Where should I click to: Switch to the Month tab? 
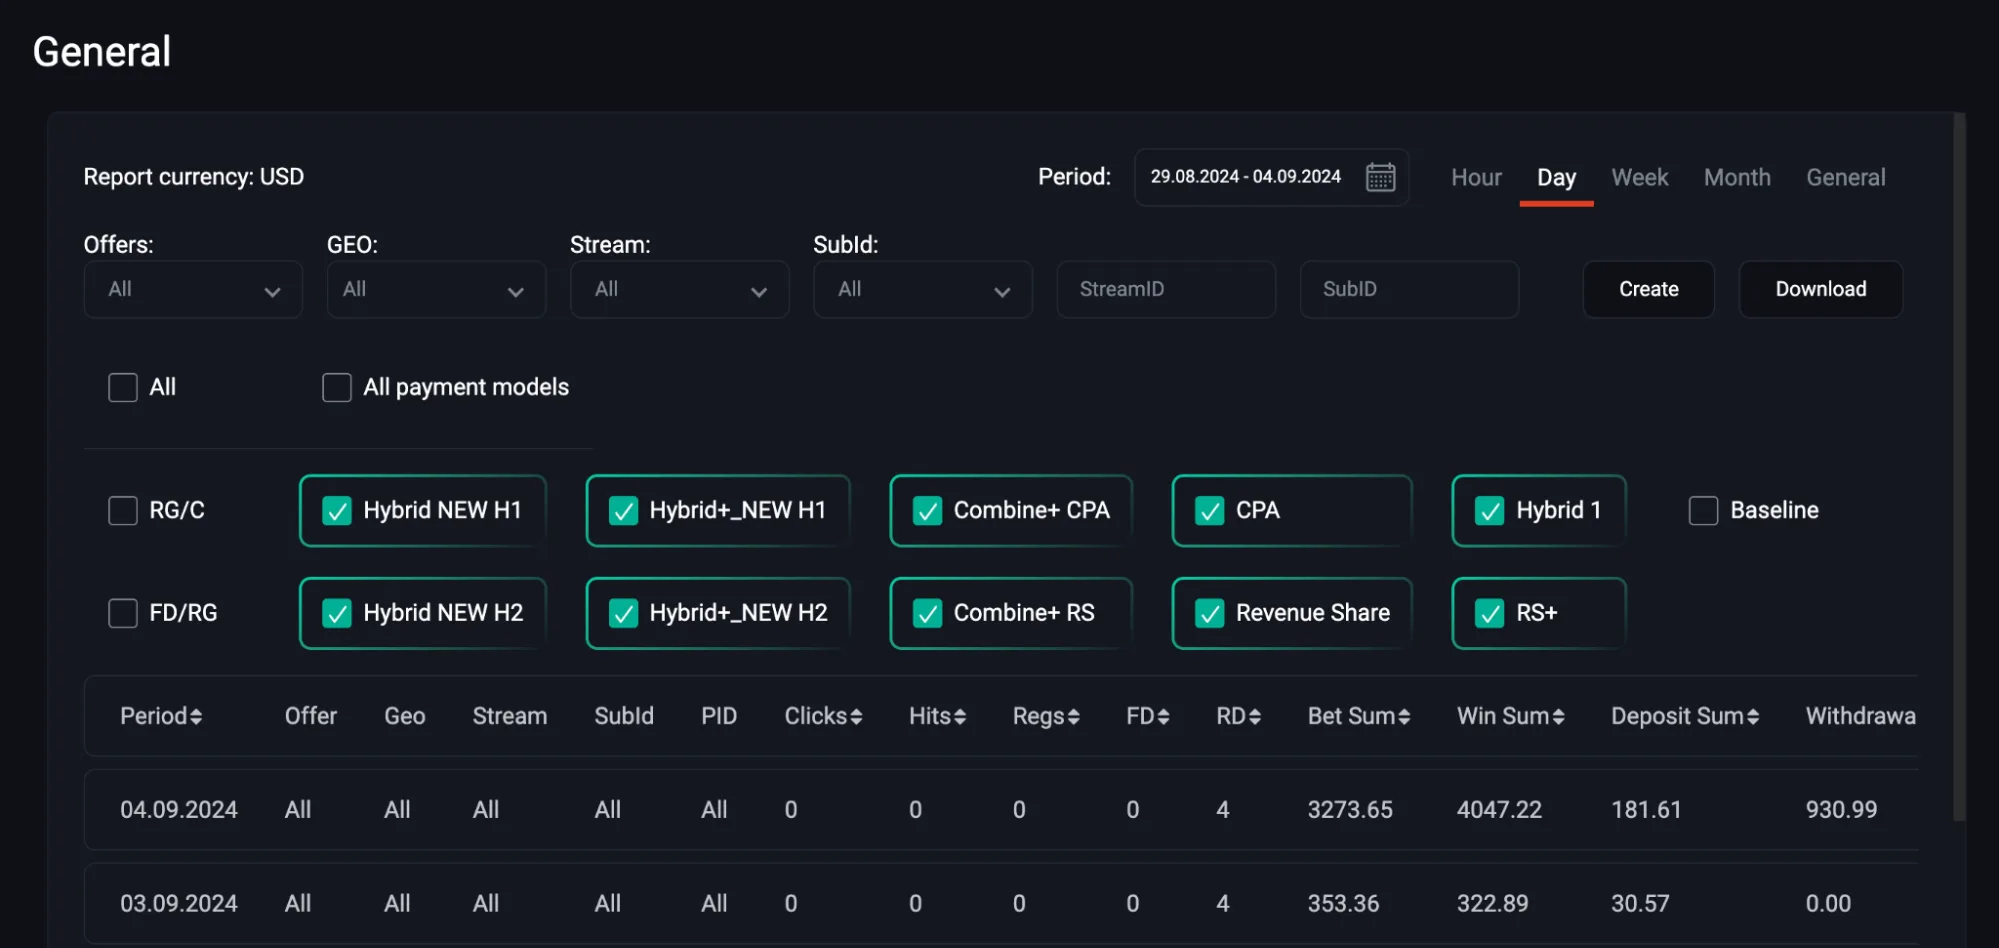[1737, 177]
